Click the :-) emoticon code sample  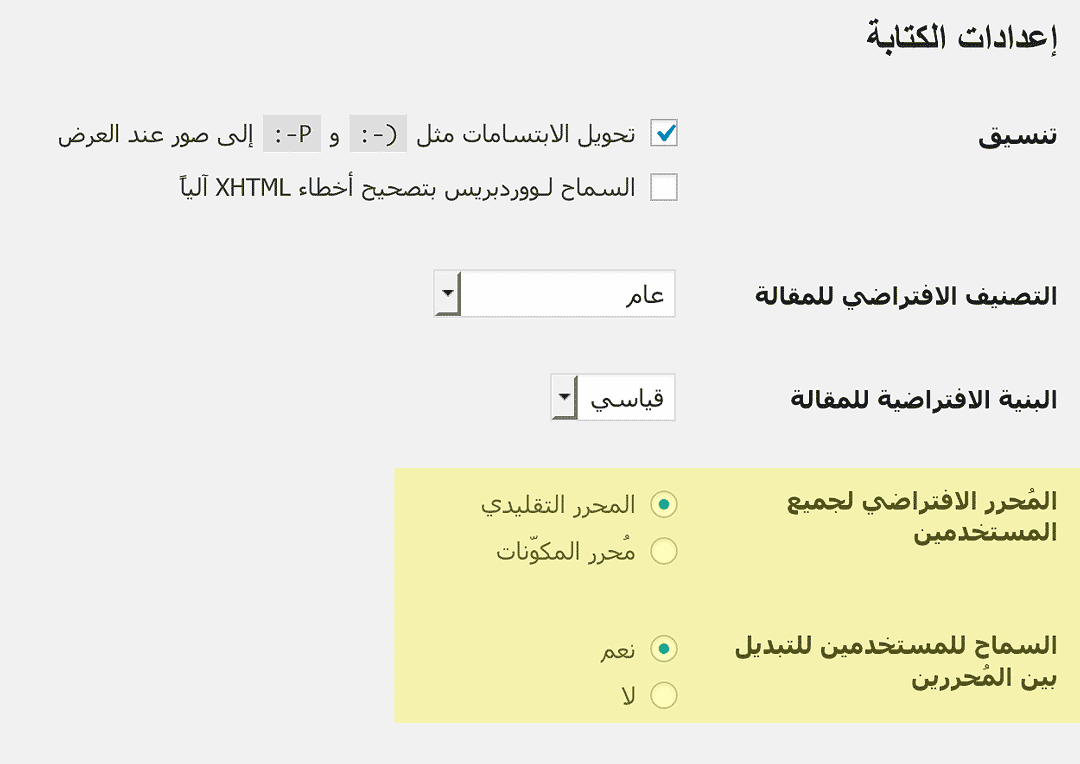tap(378, 134)
